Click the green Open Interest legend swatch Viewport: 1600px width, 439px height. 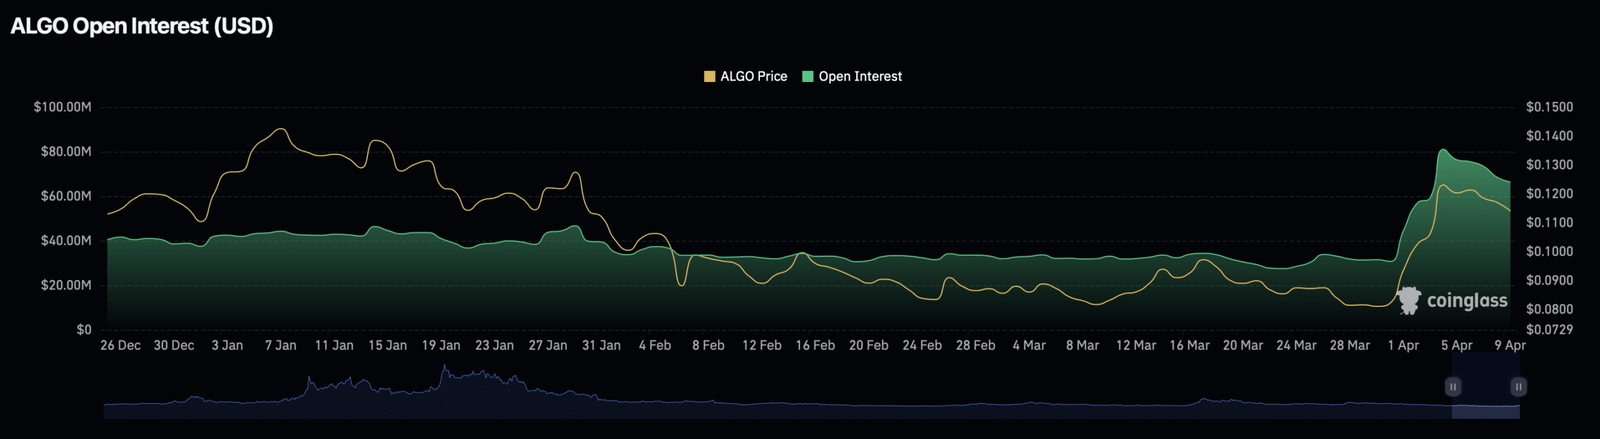coord(808,77)
